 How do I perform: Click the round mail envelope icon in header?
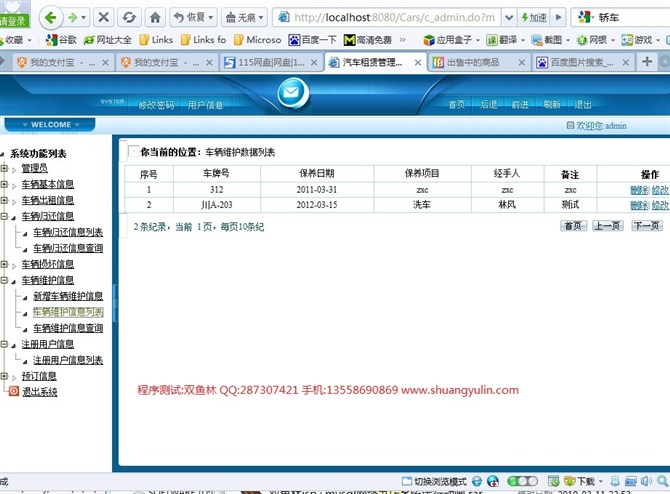pyautogui.click(x=292, y=92)
